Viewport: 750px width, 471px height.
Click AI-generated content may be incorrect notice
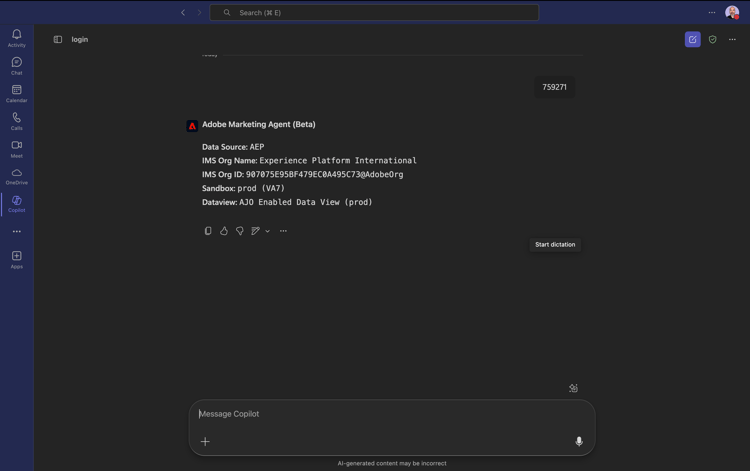tap(392, 463)
